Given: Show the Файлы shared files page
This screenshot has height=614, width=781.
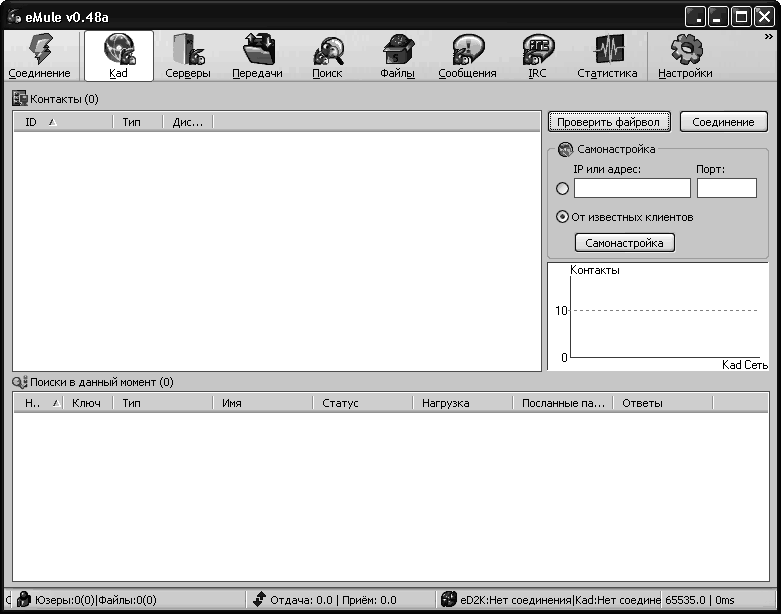Looking at the screenshot, I should [397, 56].
